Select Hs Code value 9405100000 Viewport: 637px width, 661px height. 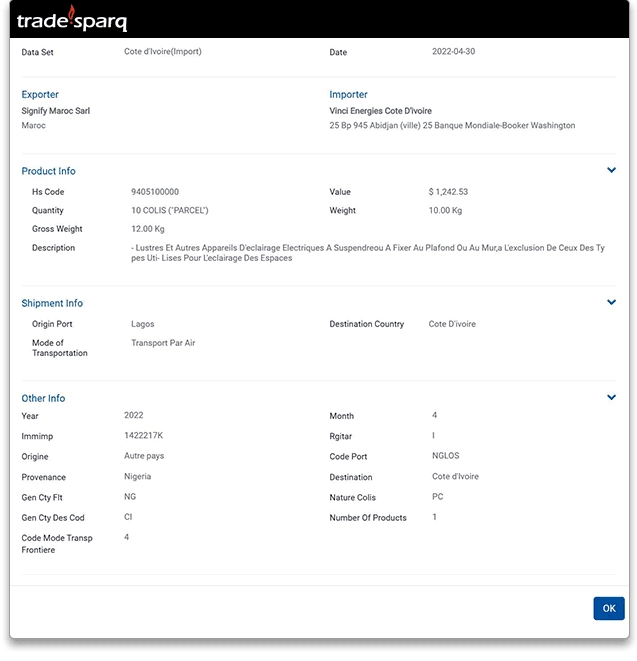155,192
